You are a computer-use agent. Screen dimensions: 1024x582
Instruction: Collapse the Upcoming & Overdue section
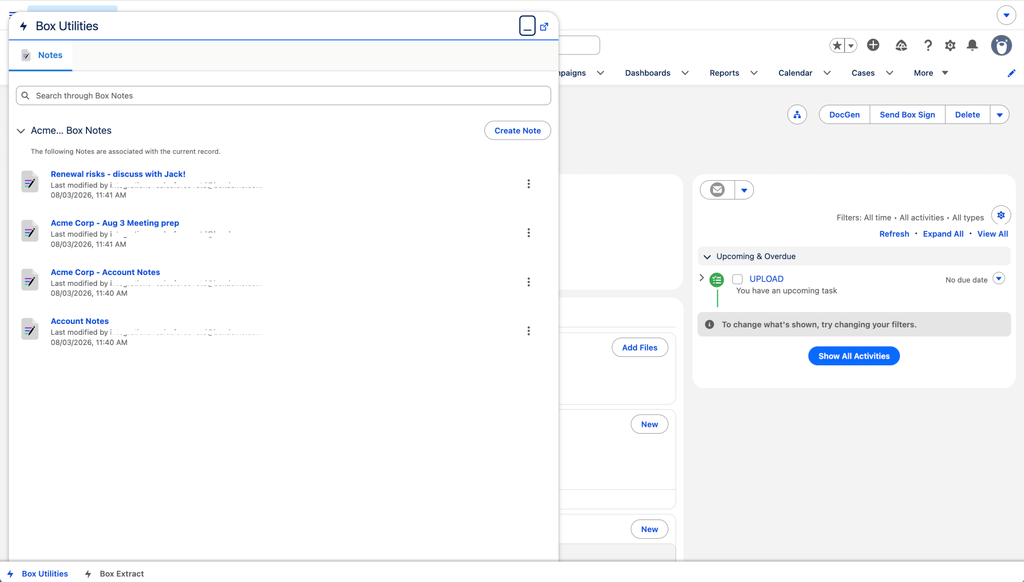pyautogui.click(x=707, y=257)
